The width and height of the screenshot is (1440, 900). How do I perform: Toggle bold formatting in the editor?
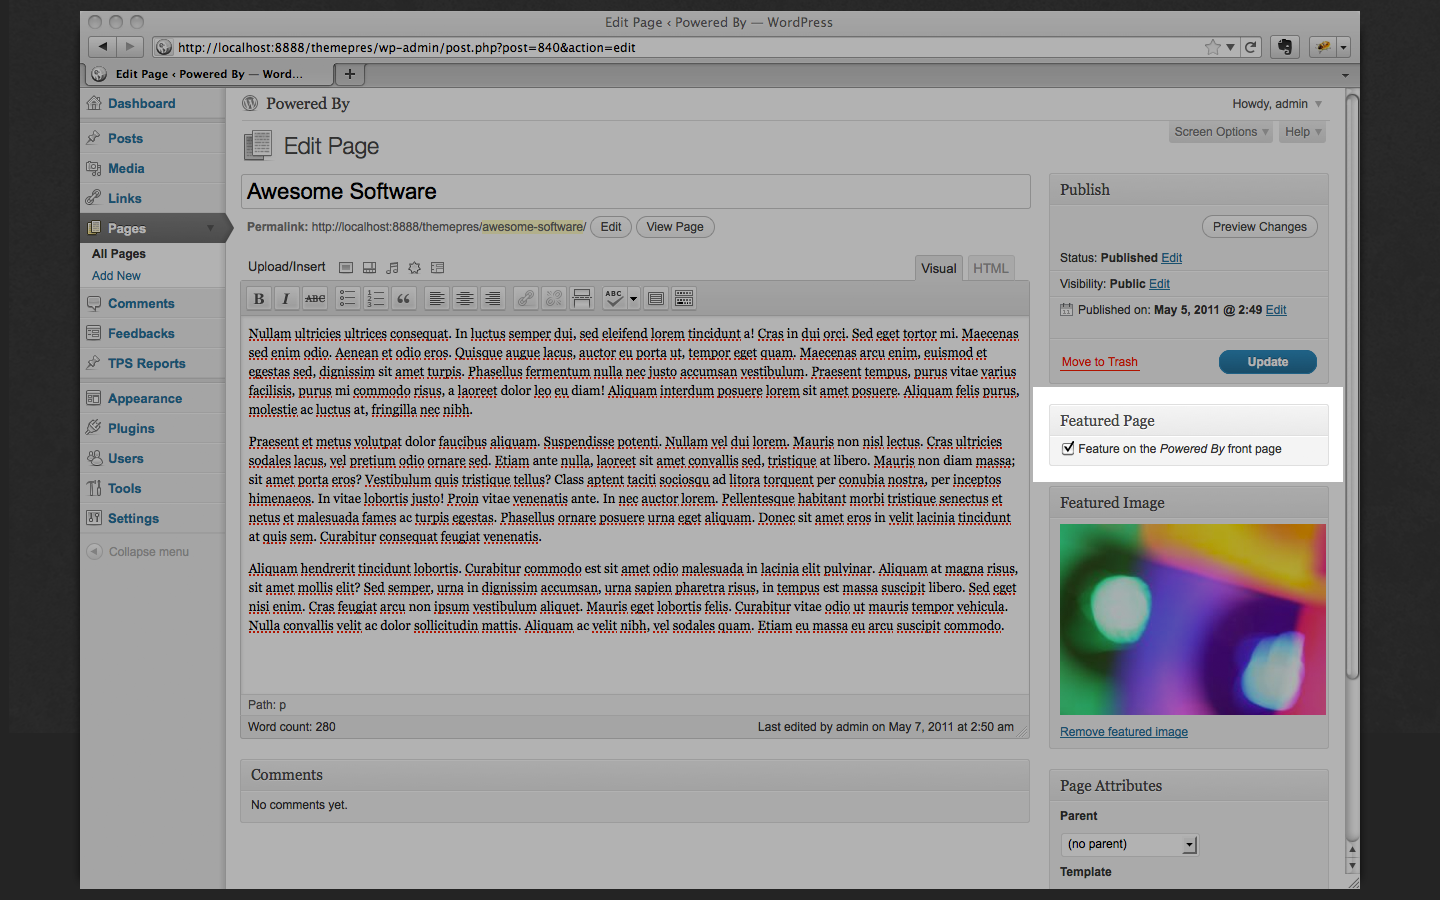click(x=259, y=298)
